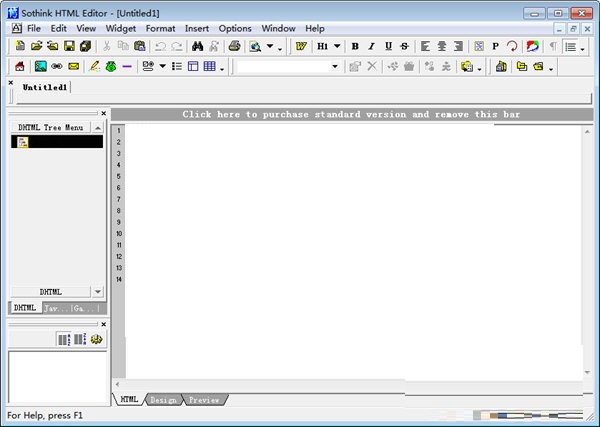Expand first toolbar options chevron after preview
Image resolution: width=600 pixels, height=427 pixels.
(x=280, y=49)
